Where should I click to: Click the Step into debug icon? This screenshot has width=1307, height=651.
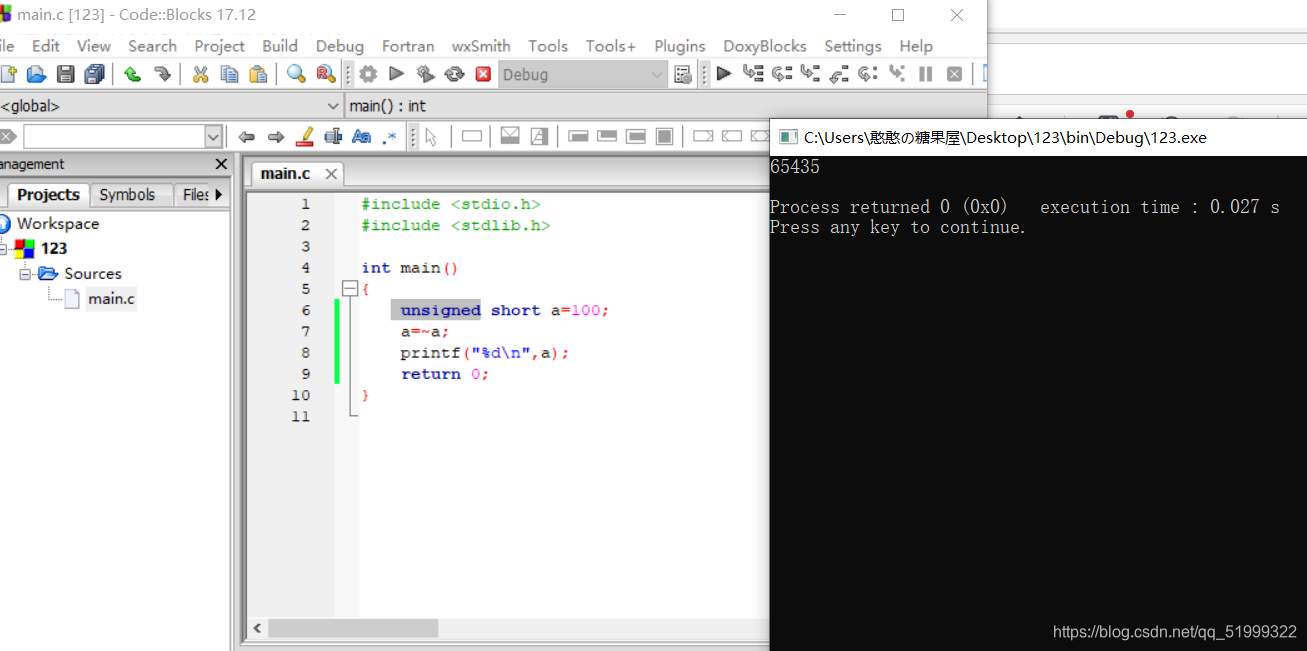click(810, 73)
